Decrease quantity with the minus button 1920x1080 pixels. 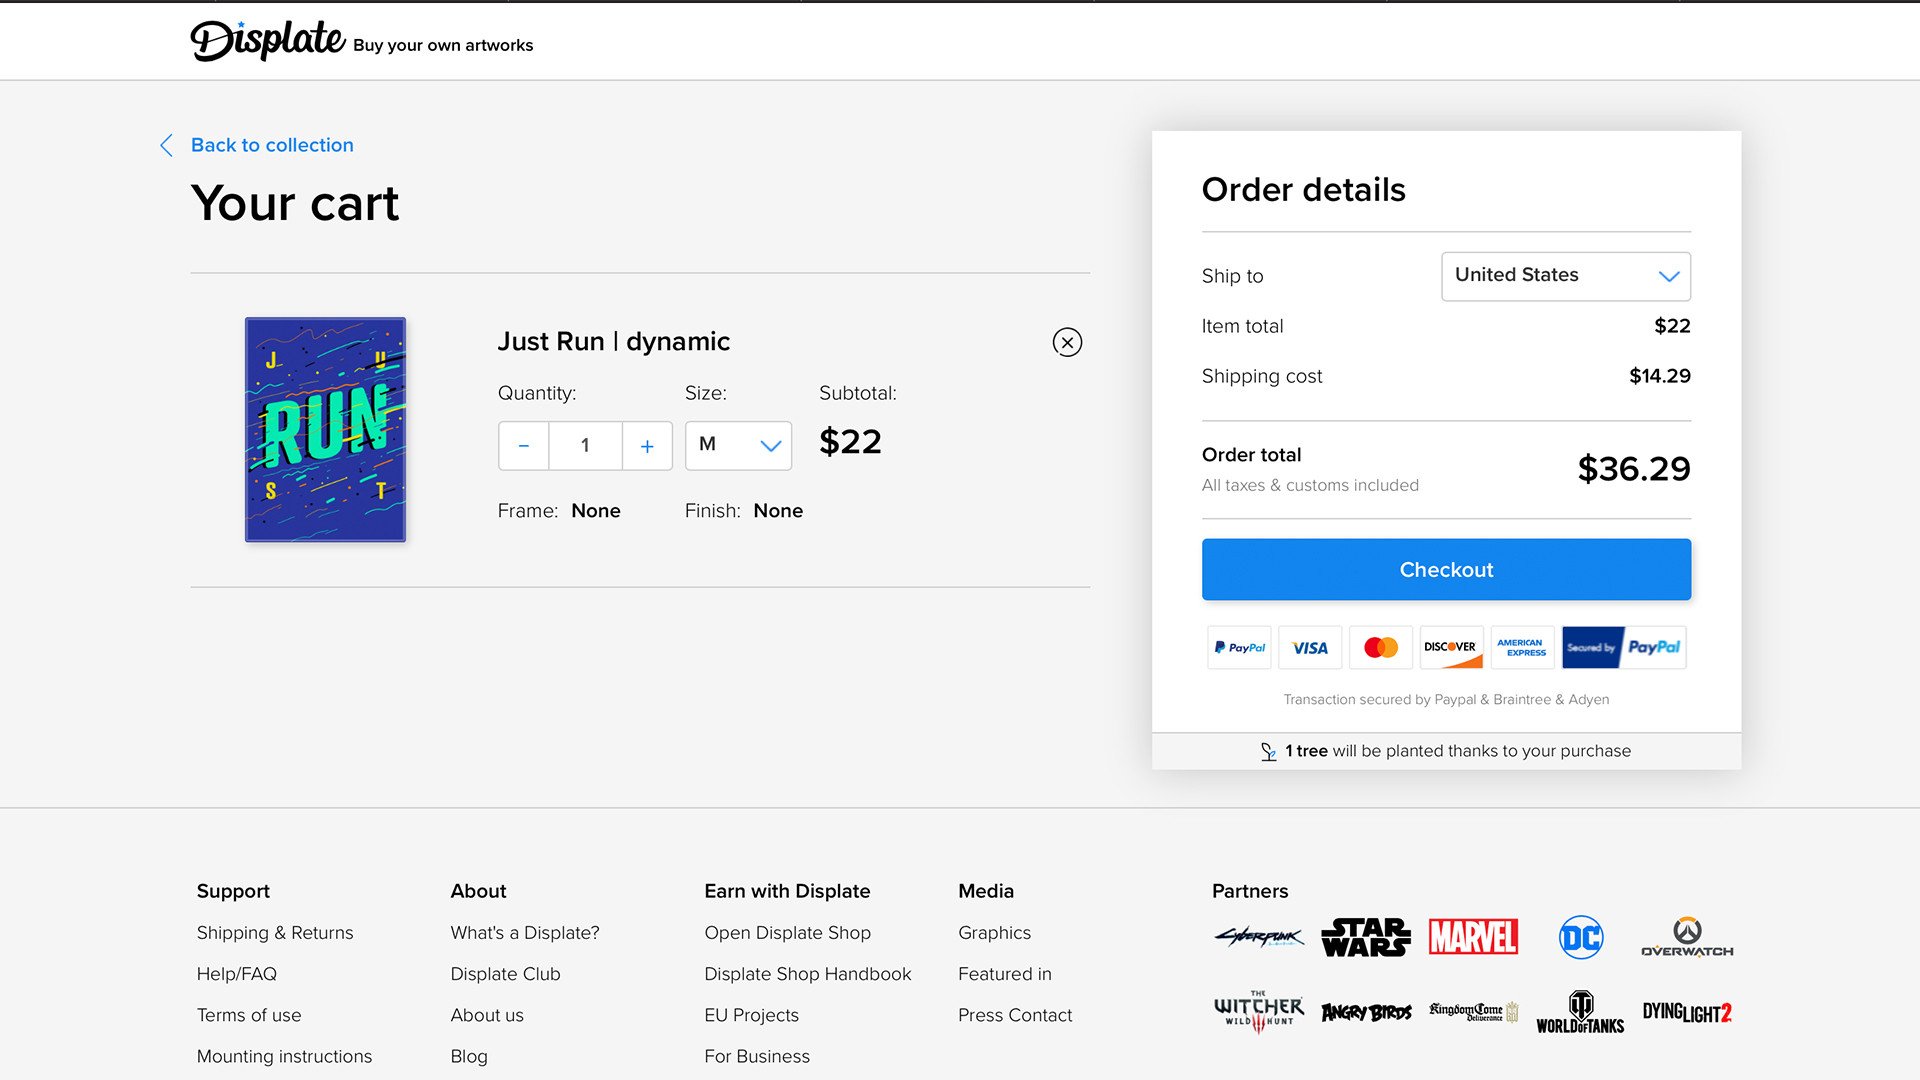524,446
